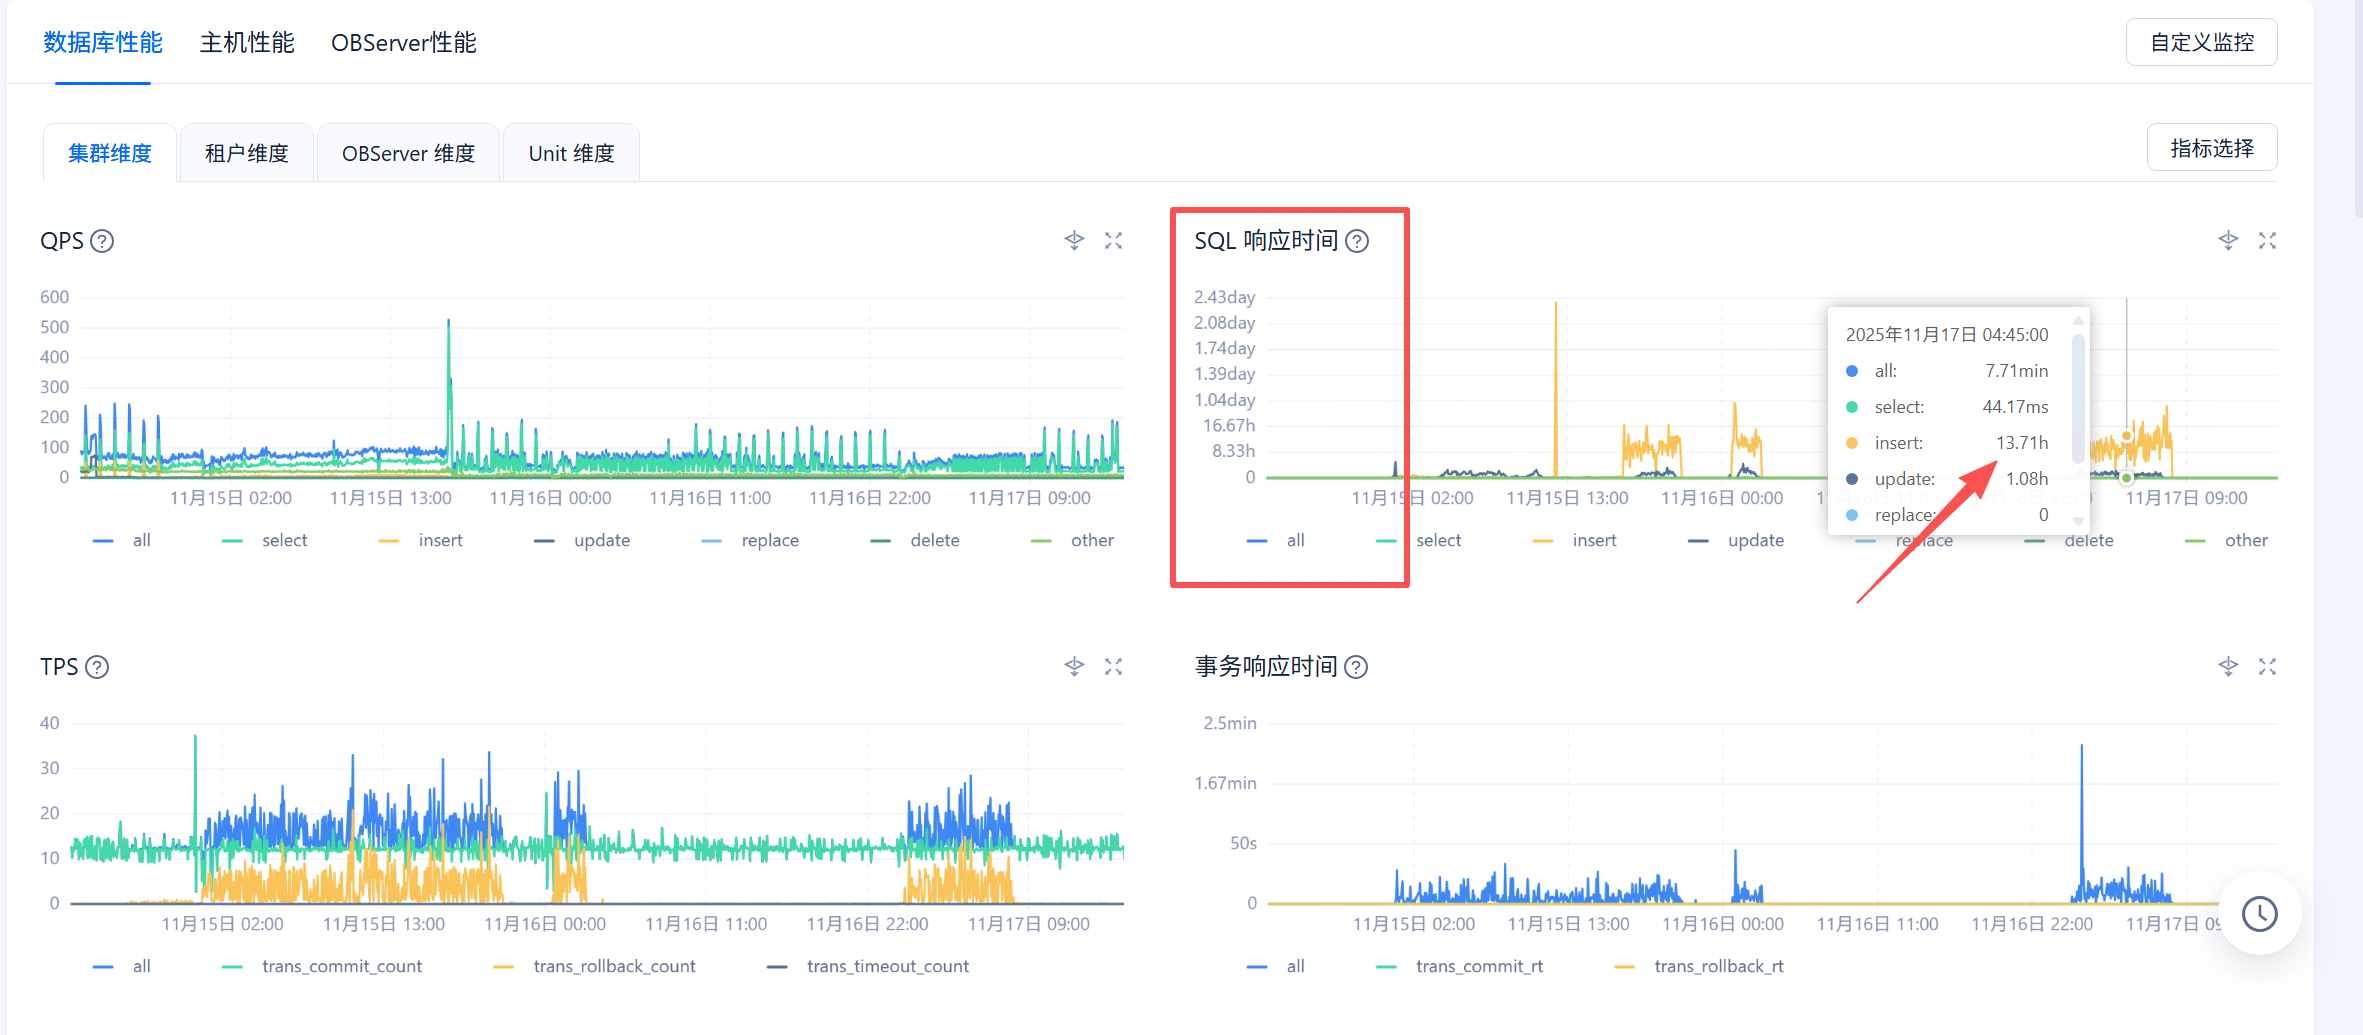Open the 指标选择 metric selector

pos(2212,148)
